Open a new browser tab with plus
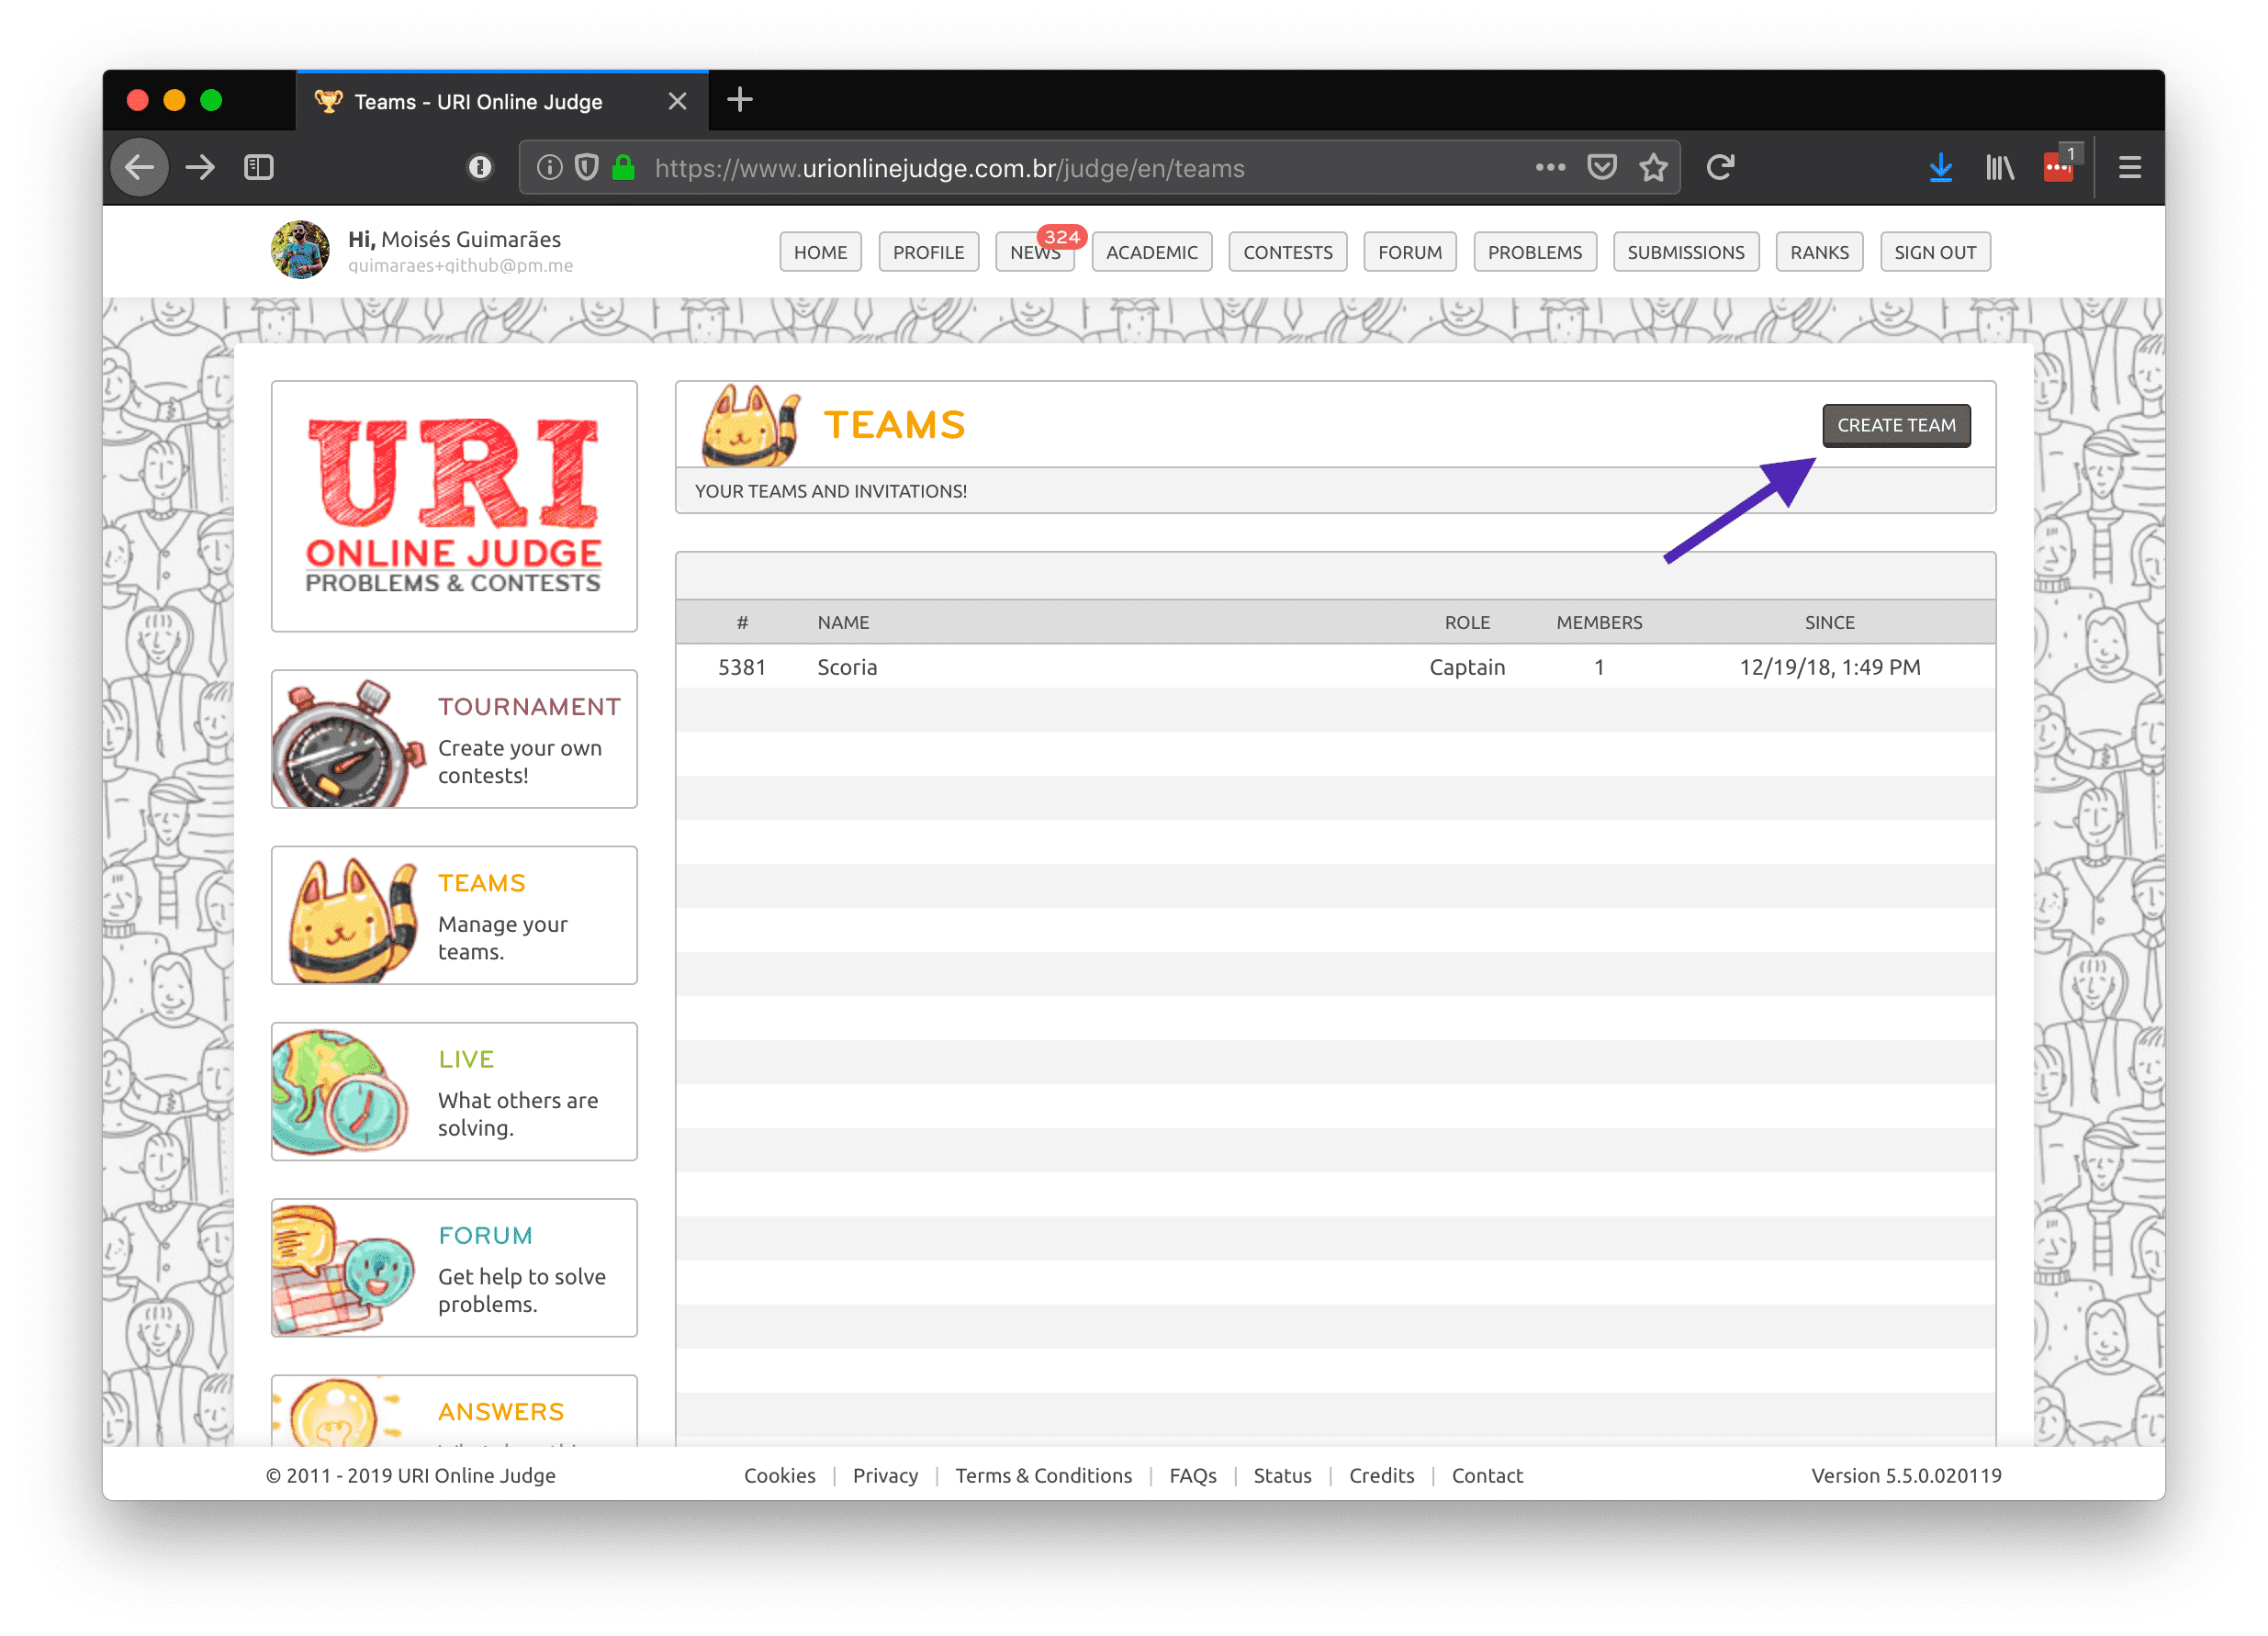The height and width of the screenshot is (1636, 2268). [740, 100]
